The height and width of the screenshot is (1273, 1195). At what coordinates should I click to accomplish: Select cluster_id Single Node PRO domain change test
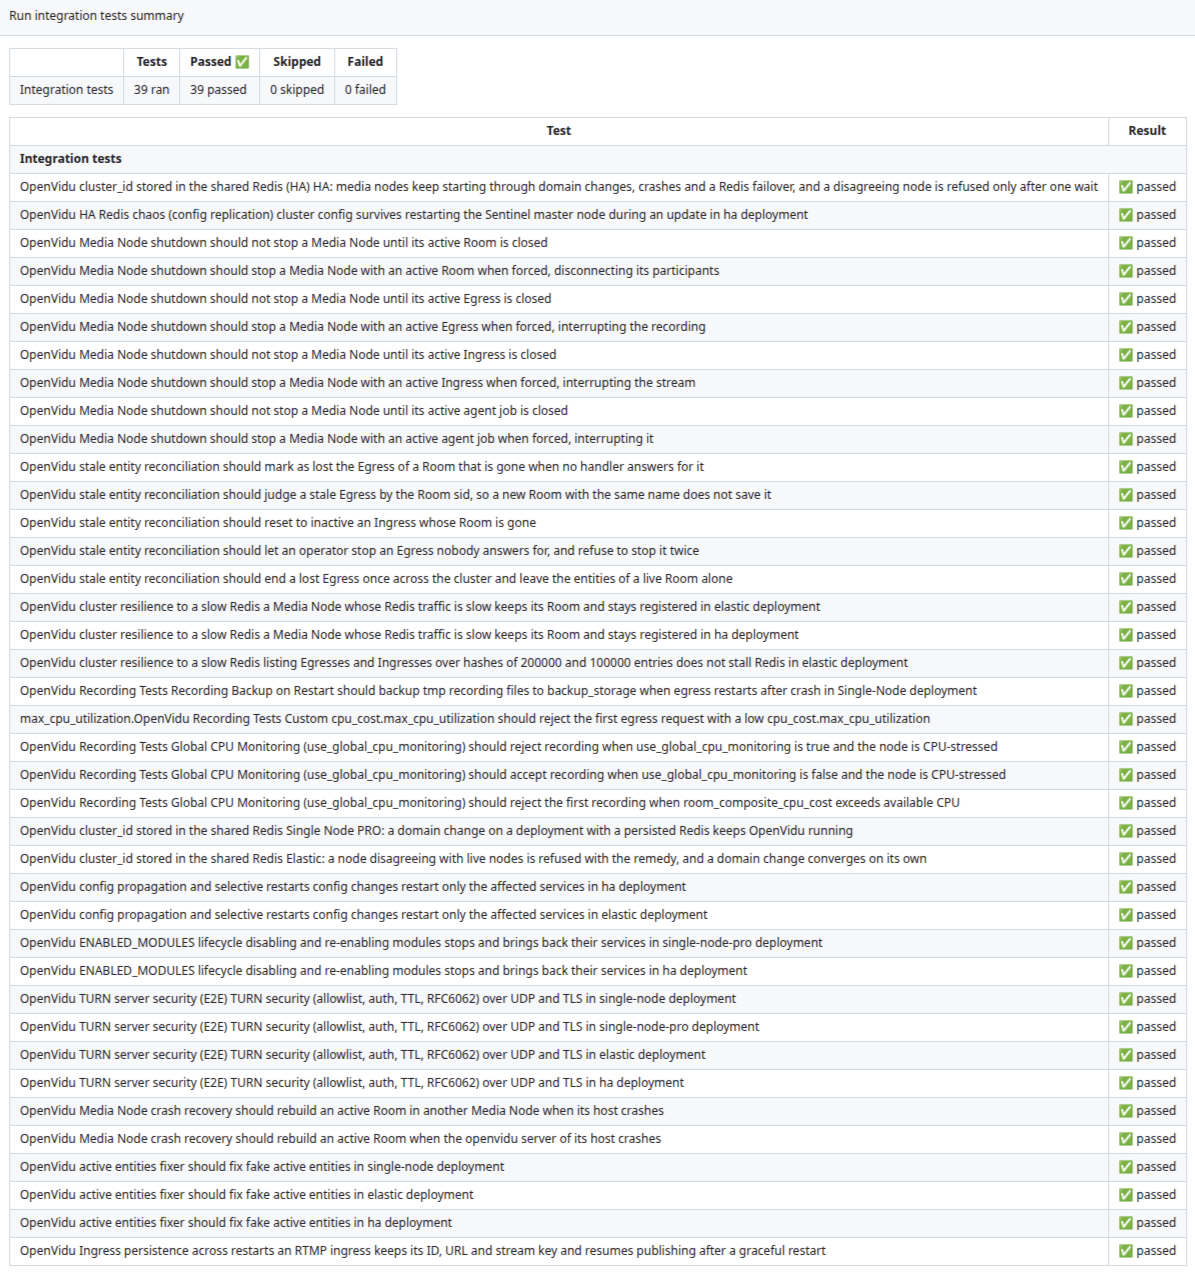coord(437,831)
